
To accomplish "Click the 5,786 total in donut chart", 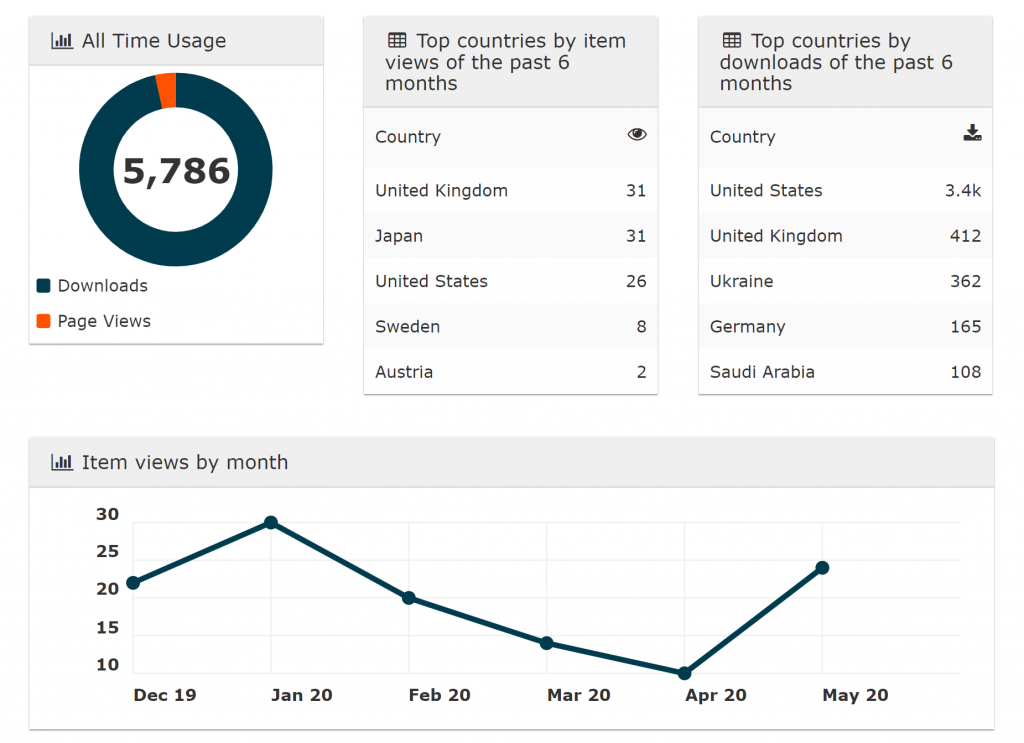I will coord(176,171).
